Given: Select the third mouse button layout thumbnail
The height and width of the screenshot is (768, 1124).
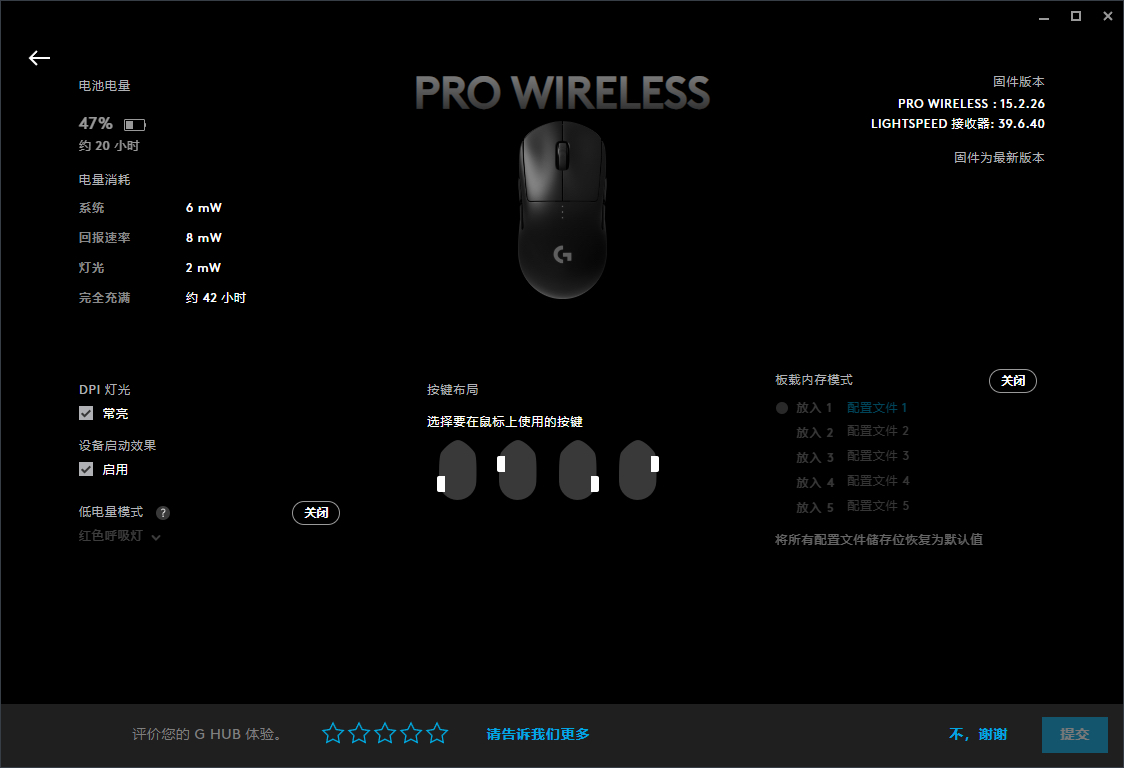Looking at the screenshot, I should pyautogui.click(x=578, y=470).
